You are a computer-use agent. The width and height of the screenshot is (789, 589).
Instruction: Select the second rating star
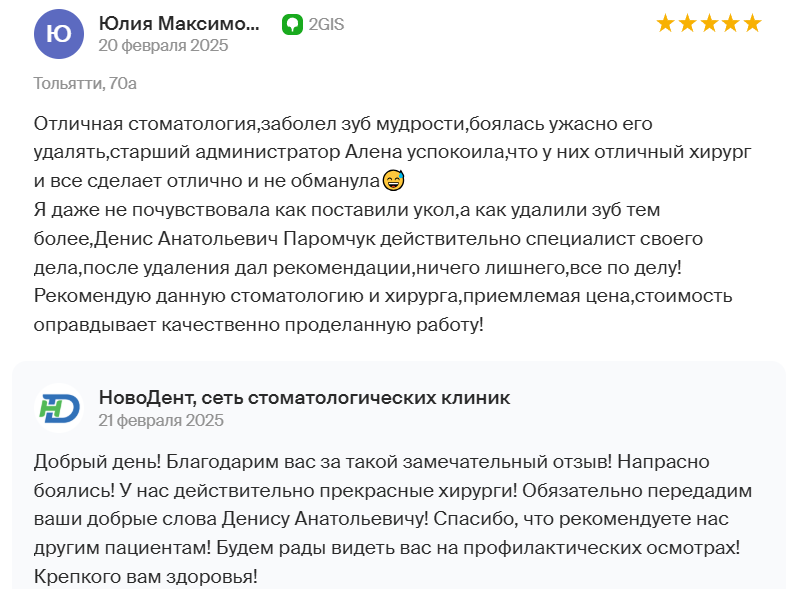pos(687,24)
